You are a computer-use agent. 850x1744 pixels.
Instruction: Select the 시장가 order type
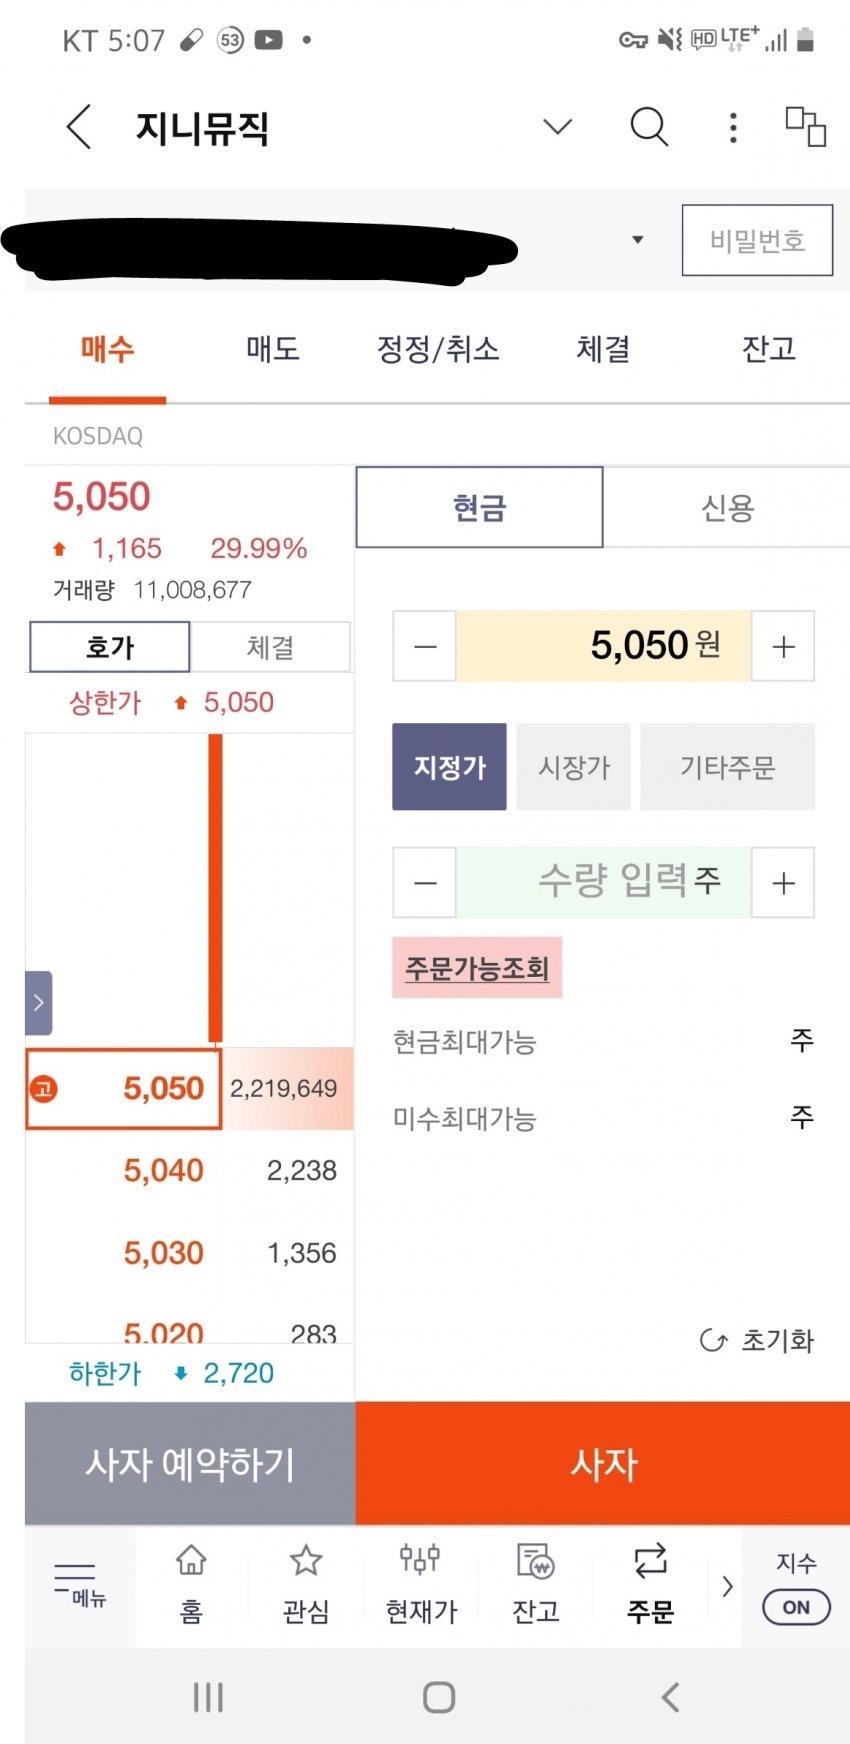tap(574, 767)
